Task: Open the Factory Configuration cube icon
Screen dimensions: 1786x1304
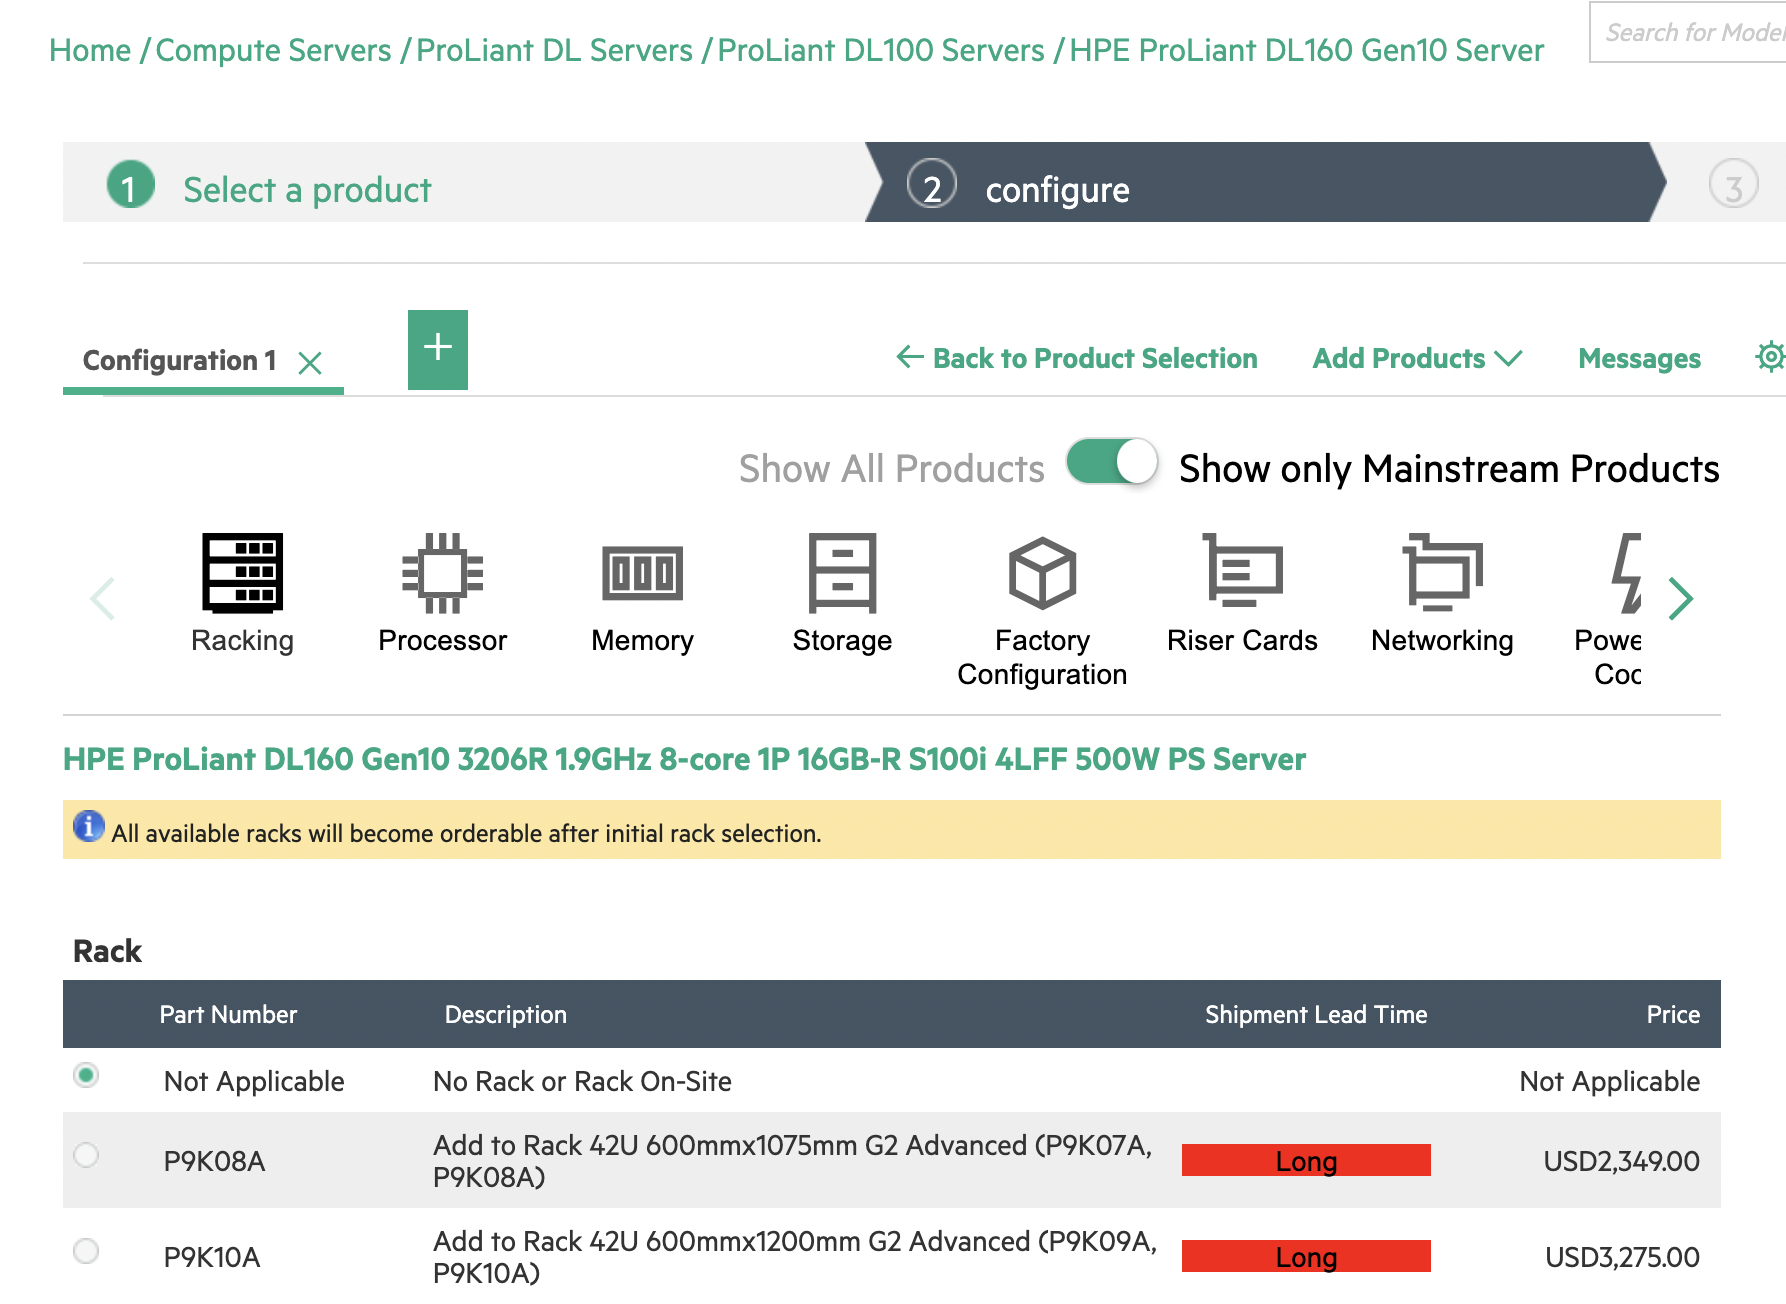Action: 1042,573
